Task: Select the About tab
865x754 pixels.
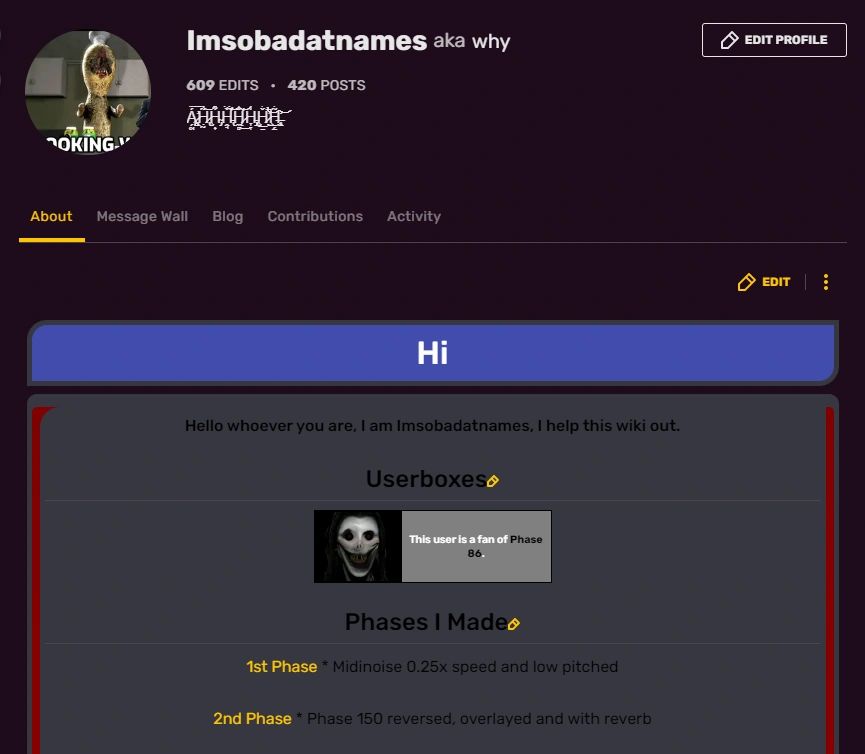Action: click(x=51, y=216)
